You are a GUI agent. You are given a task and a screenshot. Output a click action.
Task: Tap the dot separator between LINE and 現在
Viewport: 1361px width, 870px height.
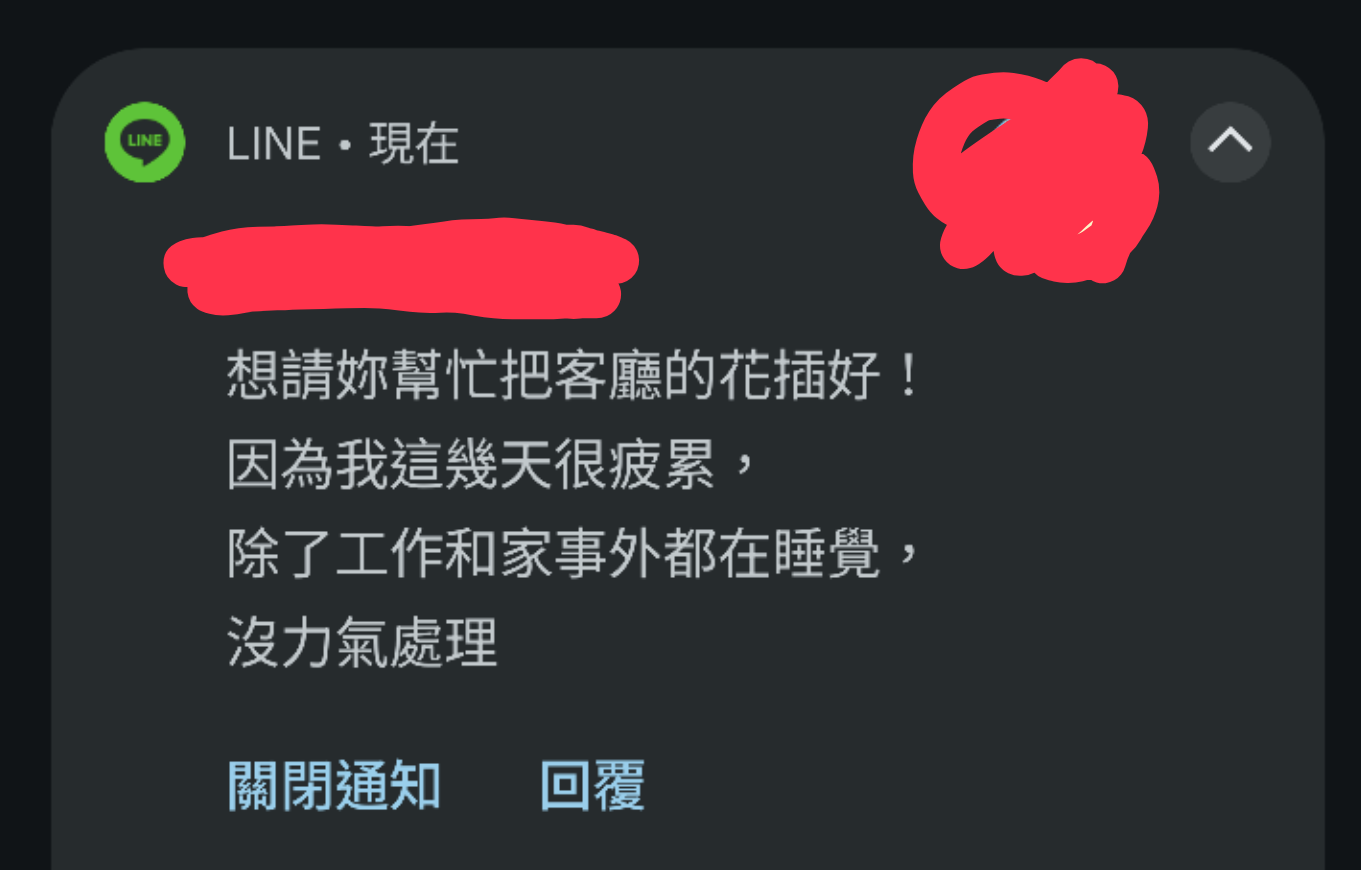click(x=345, y=147)
